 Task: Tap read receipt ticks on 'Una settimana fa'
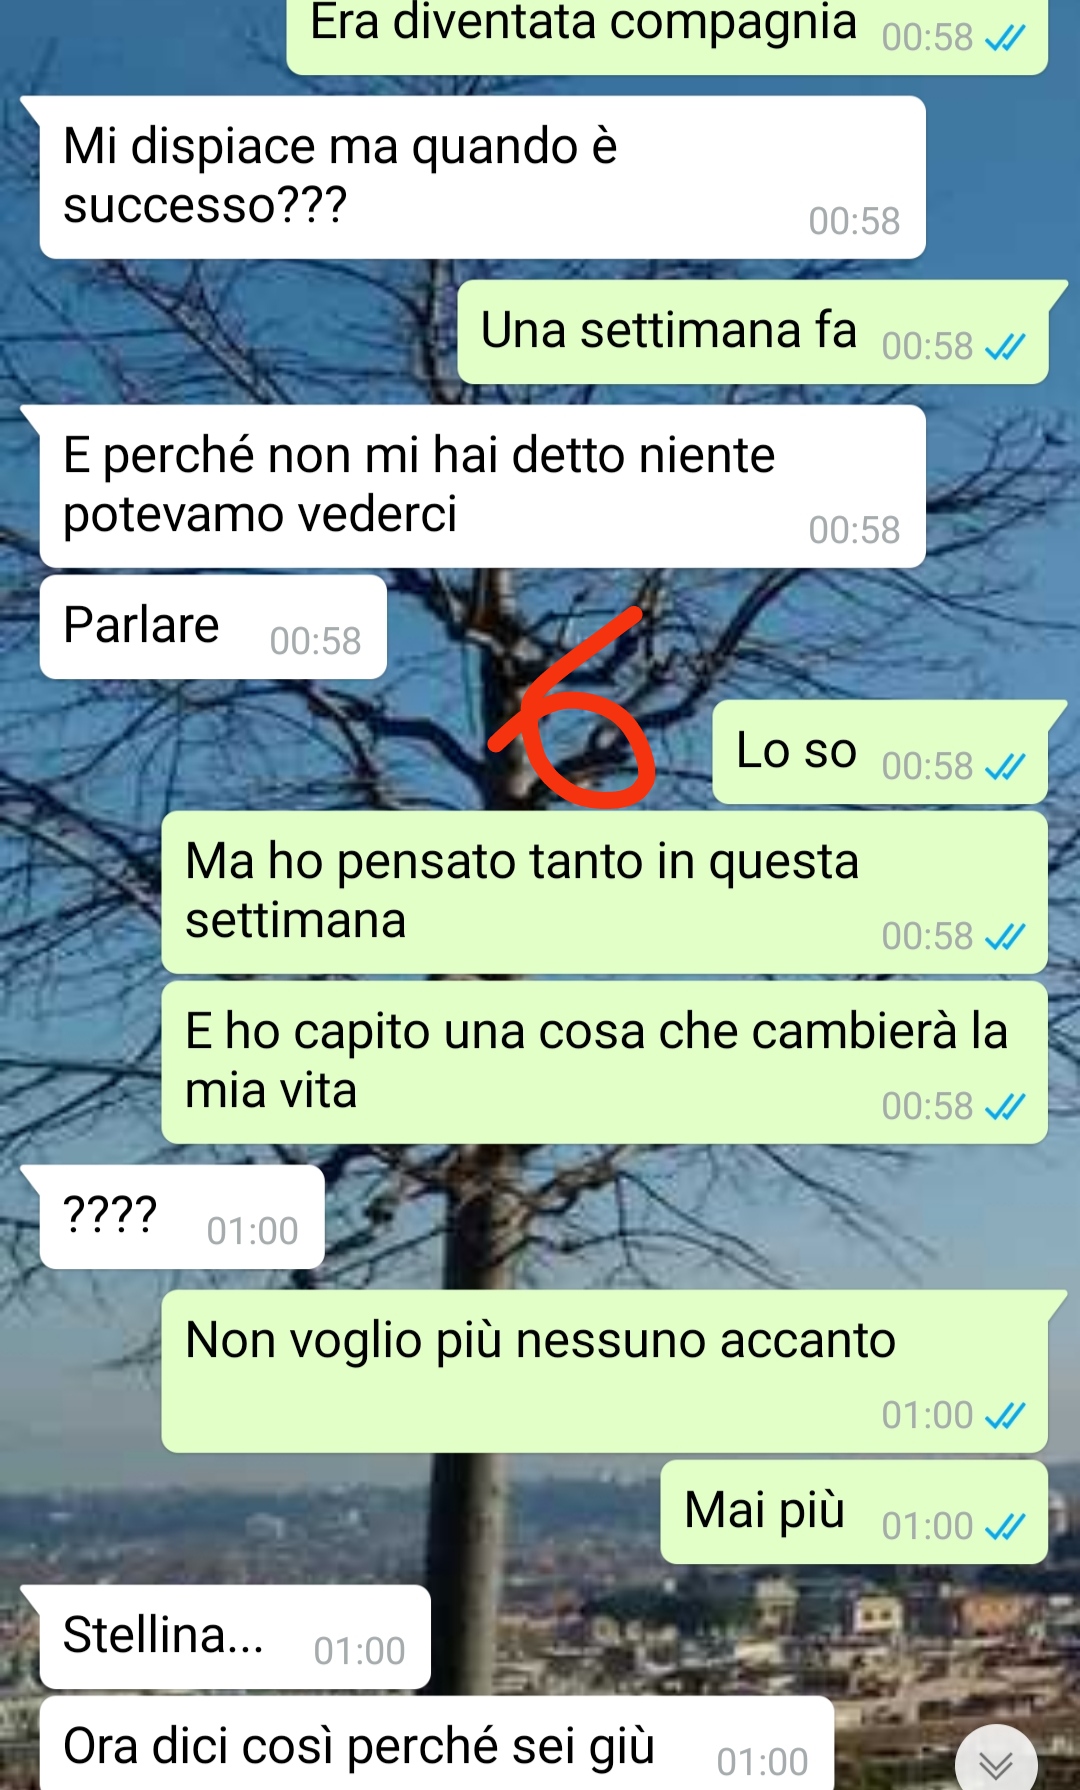click(1005, 347)
